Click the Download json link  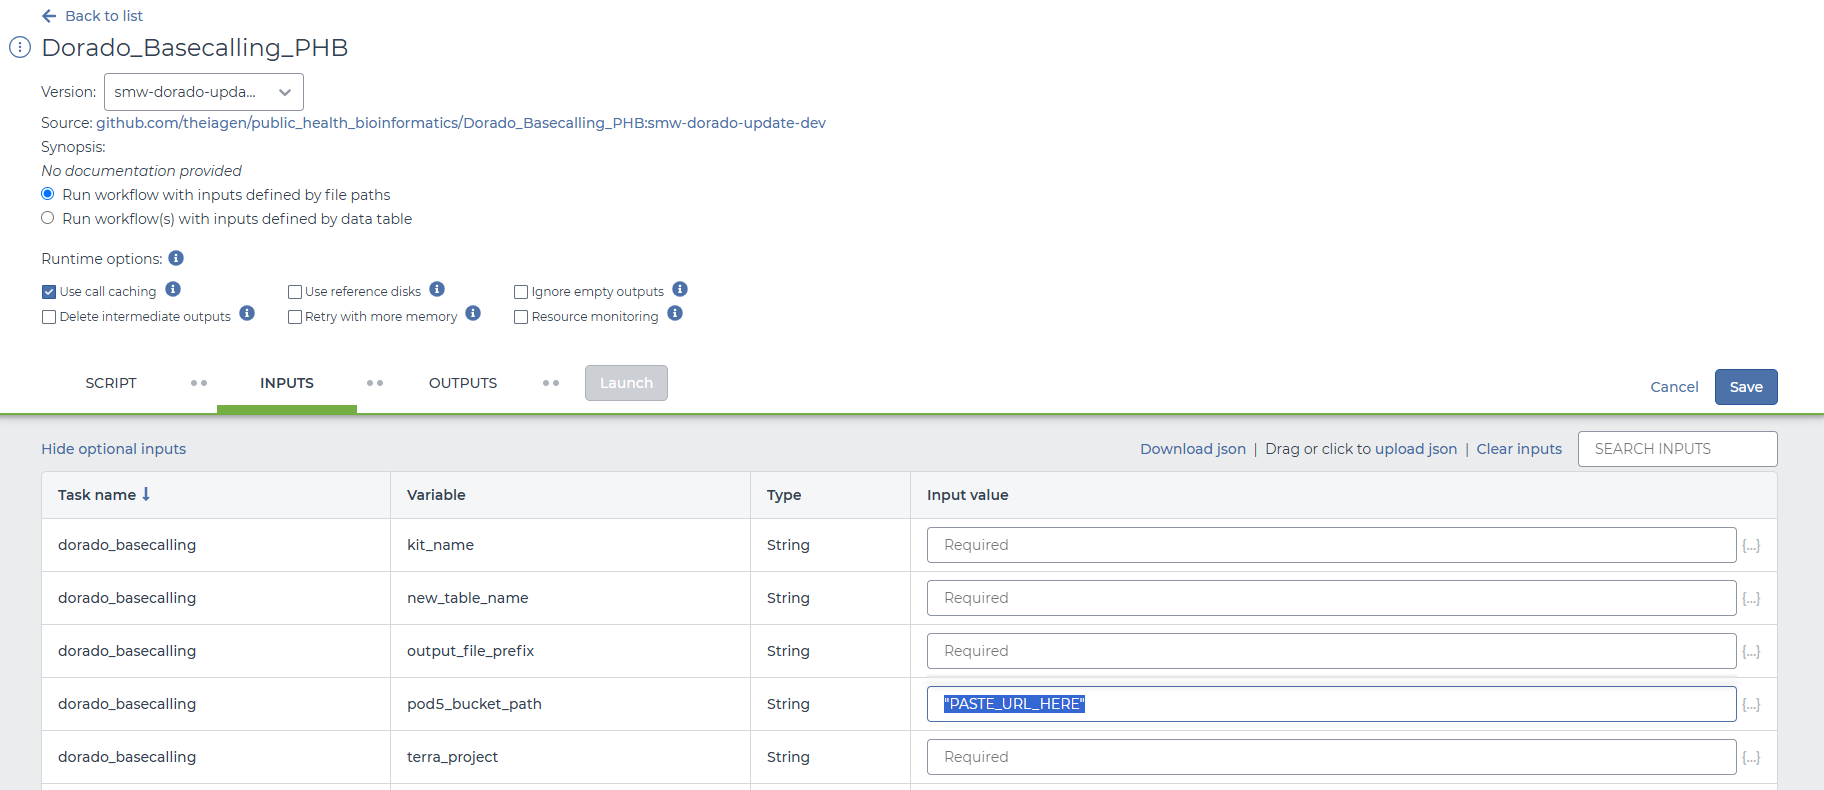click(1192, 449)
